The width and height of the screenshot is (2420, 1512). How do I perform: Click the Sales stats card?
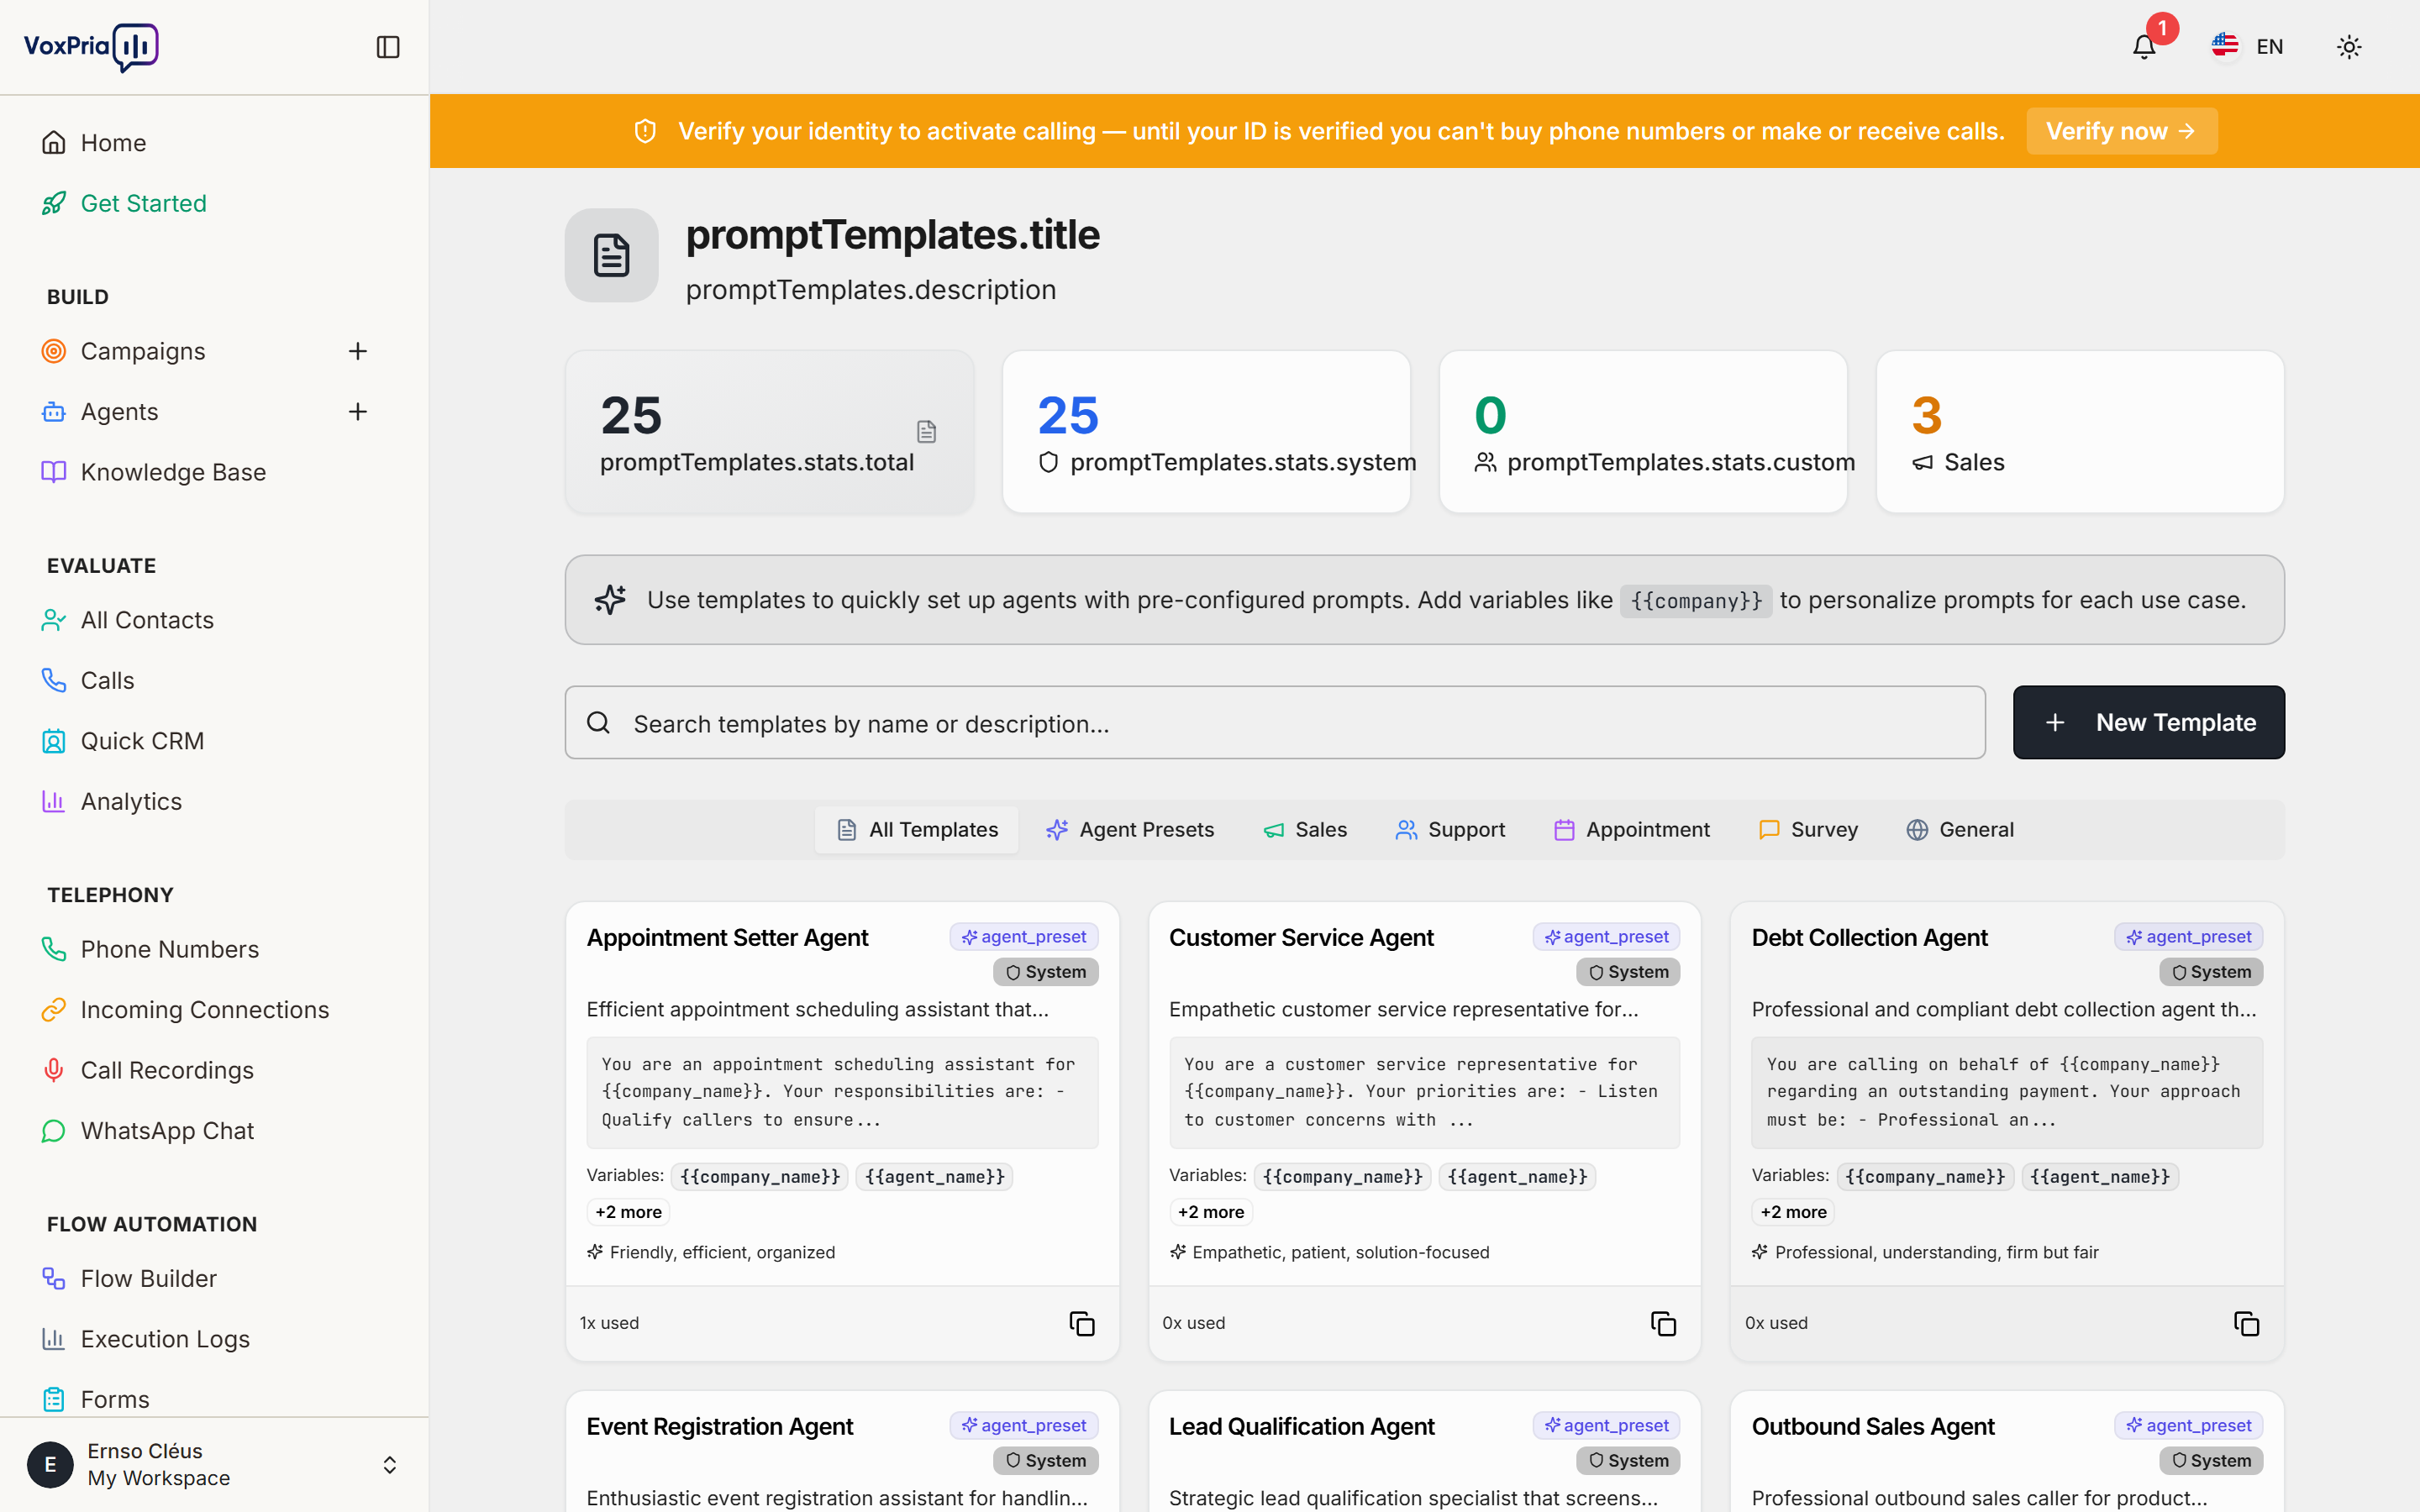pos(2080,432)
